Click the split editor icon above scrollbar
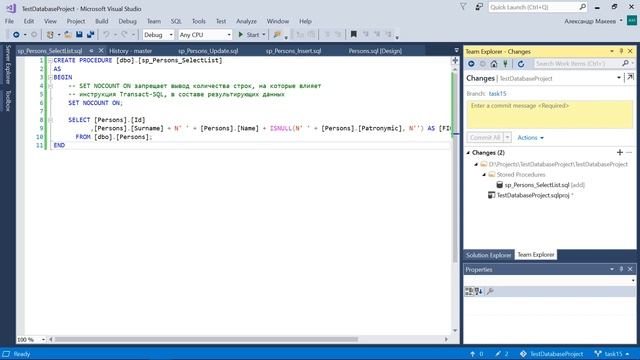The width and height of the screenshot is (640, 360). click(x=455, y=60)
